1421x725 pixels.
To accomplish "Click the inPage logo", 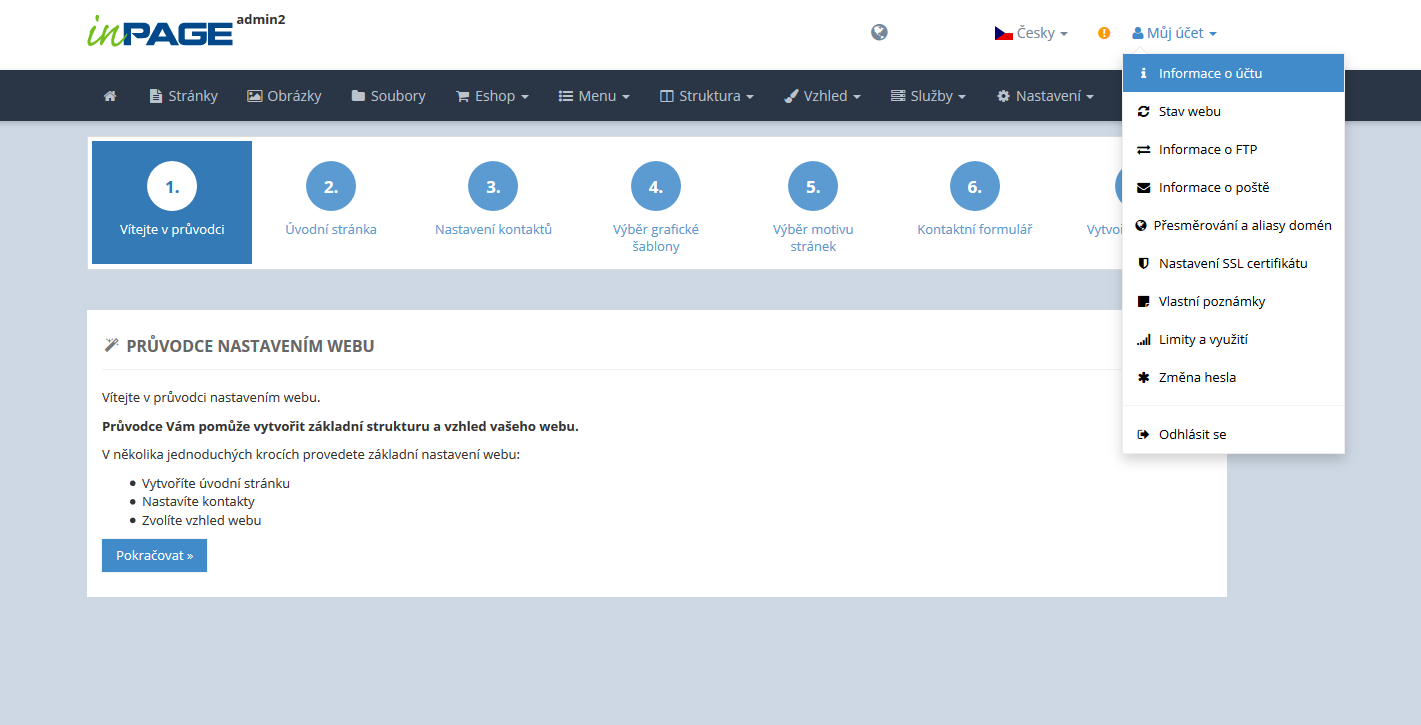I will 160,32.
